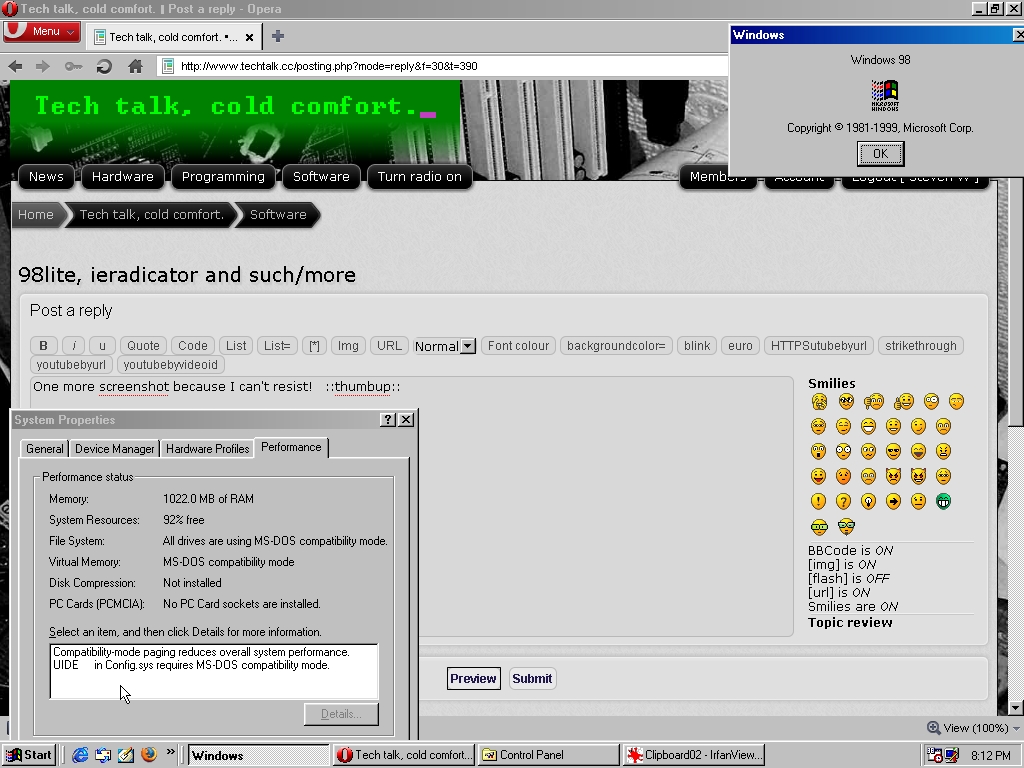Insert an Img BBCode tag

click(348, 345)
